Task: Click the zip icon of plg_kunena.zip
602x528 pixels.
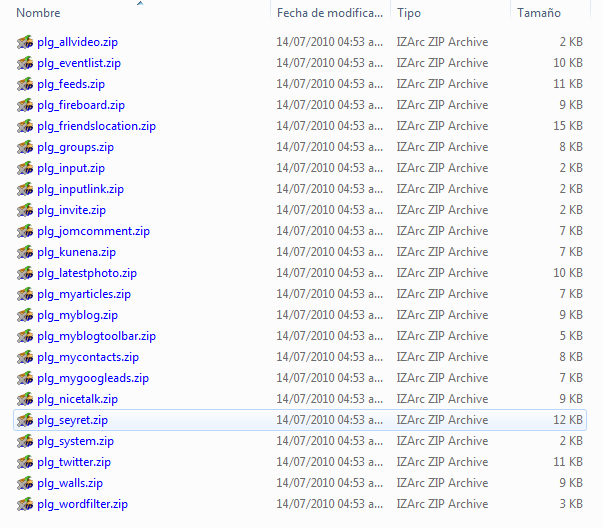Action: pos(25,252)
